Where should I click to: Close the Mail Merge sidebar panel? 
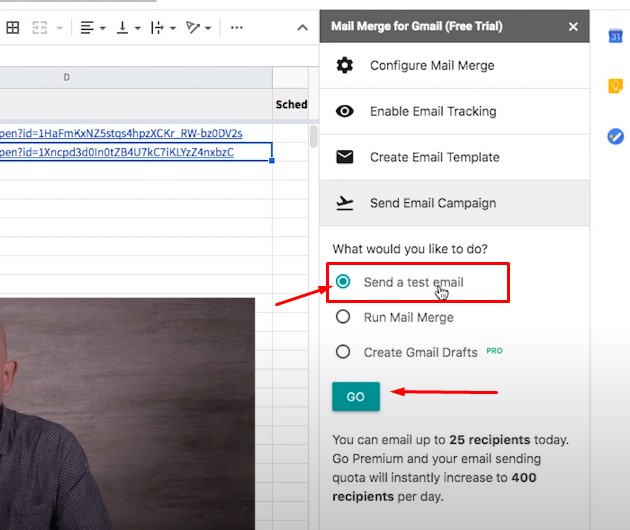[573, 27]
